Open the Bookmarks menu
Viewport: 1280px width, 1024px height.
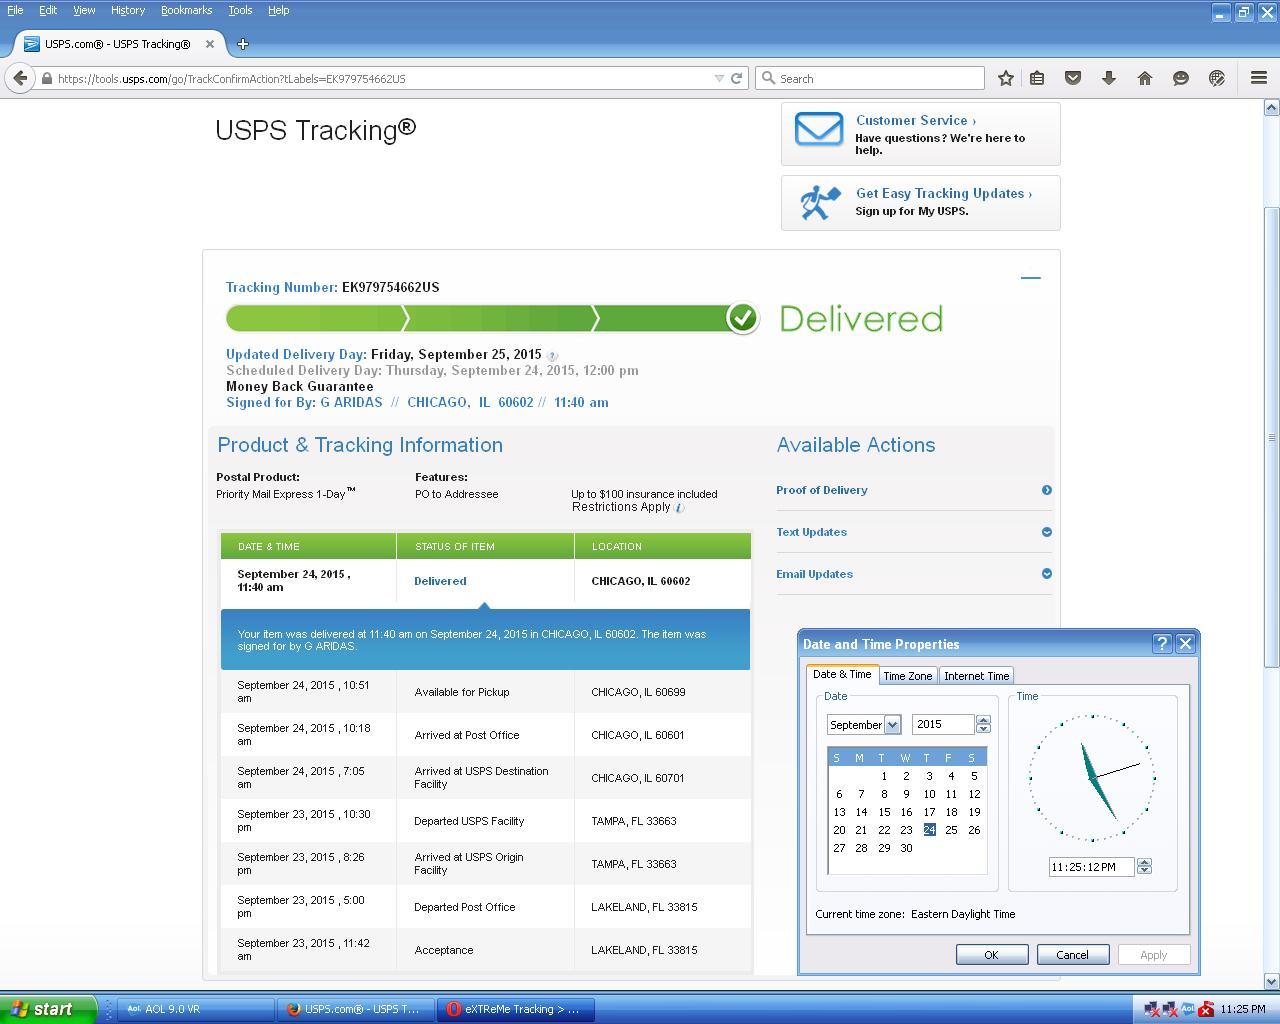(x=186, y=10)
